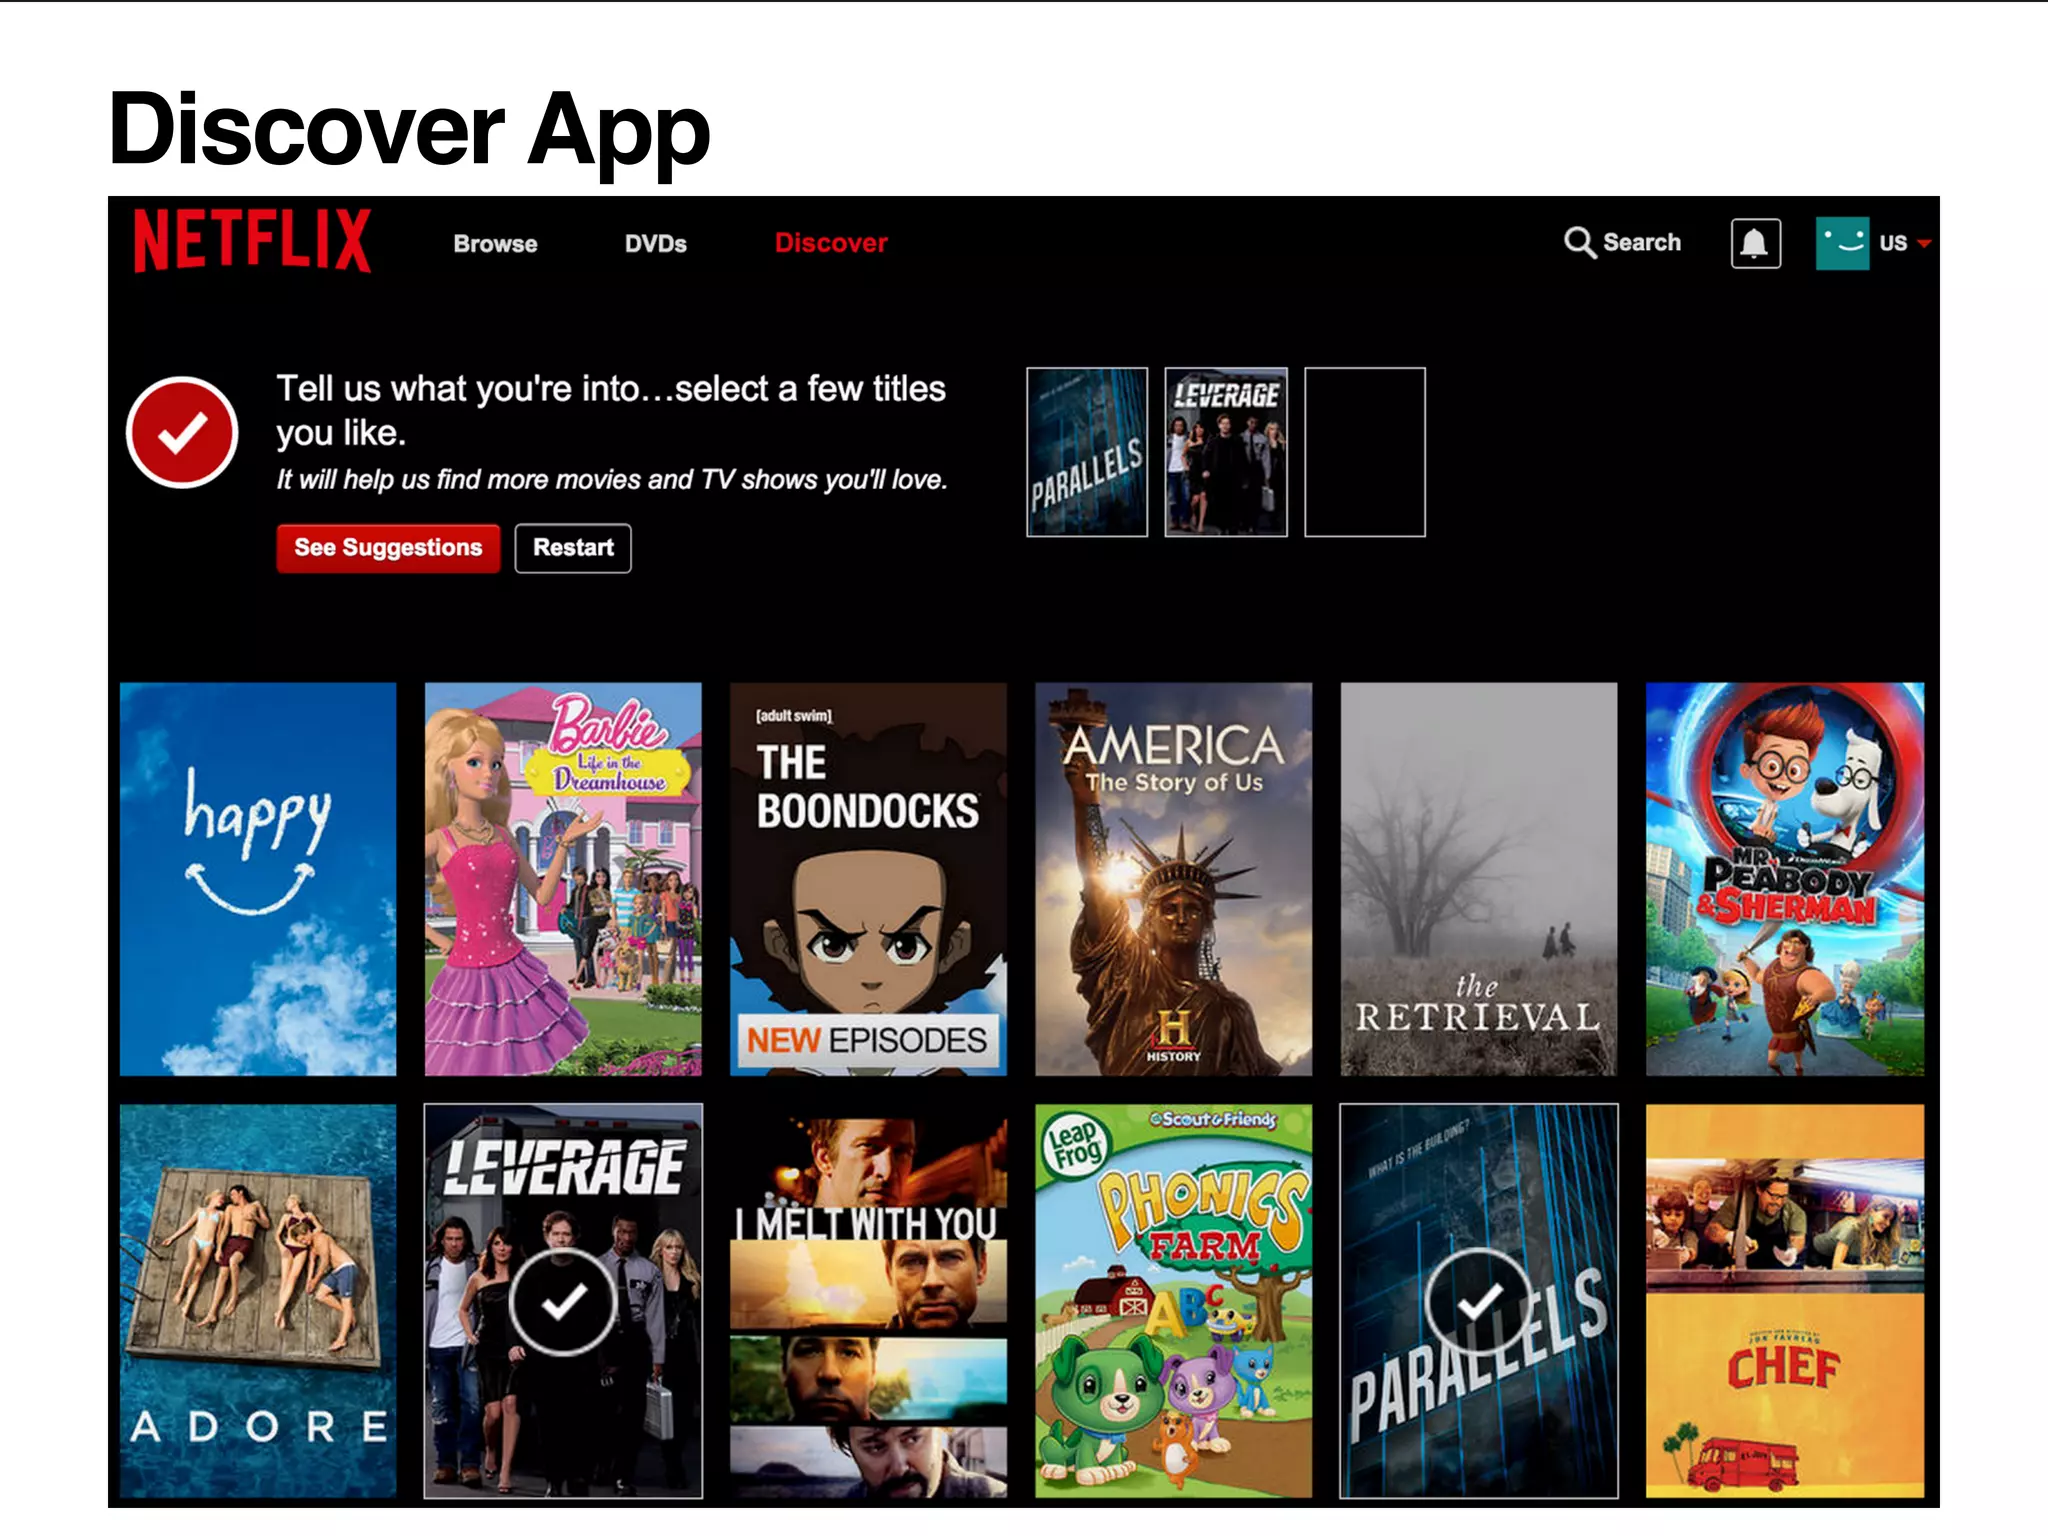Select the Discover tab
2048x1536 pixels.
coord(831,243)
